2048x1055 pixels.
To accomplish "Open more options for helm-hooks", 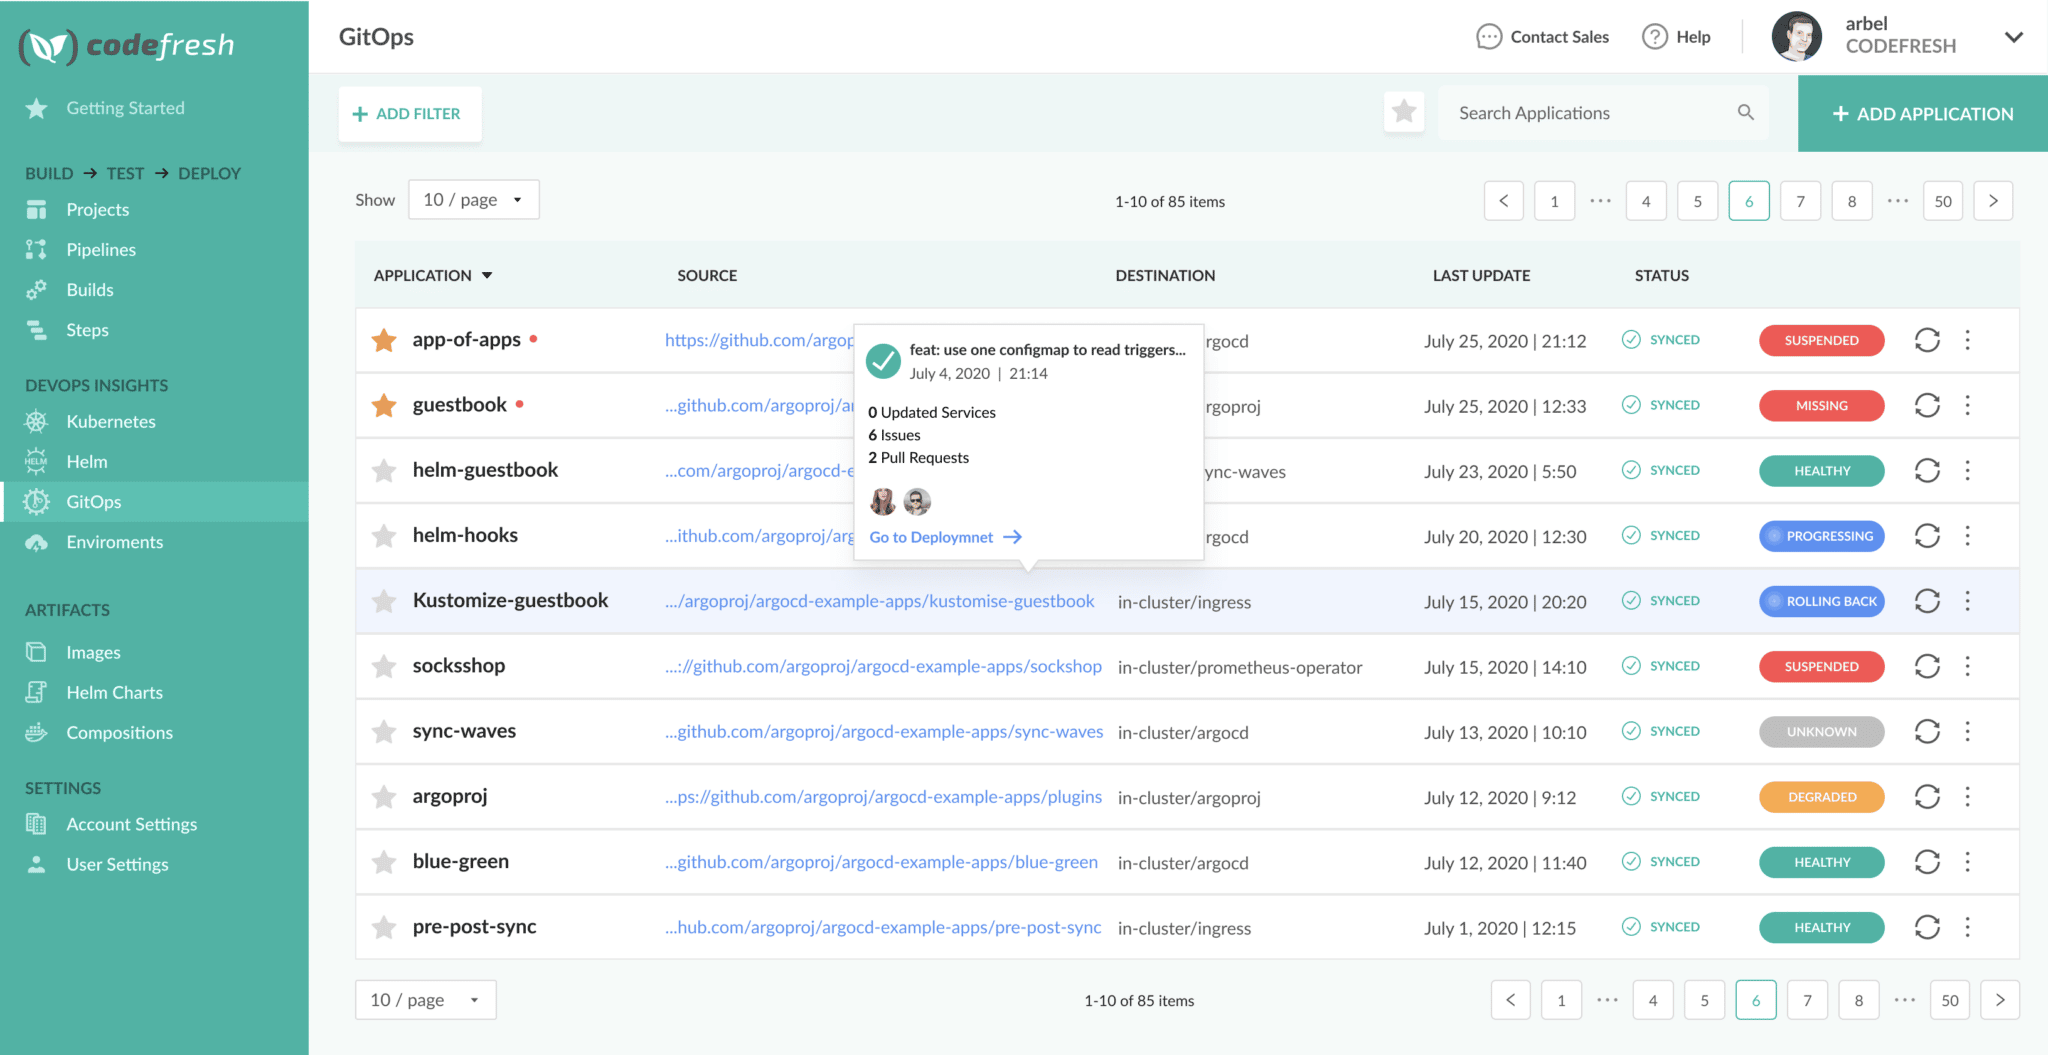I will pyautogui.click(x=1967, y=536).
